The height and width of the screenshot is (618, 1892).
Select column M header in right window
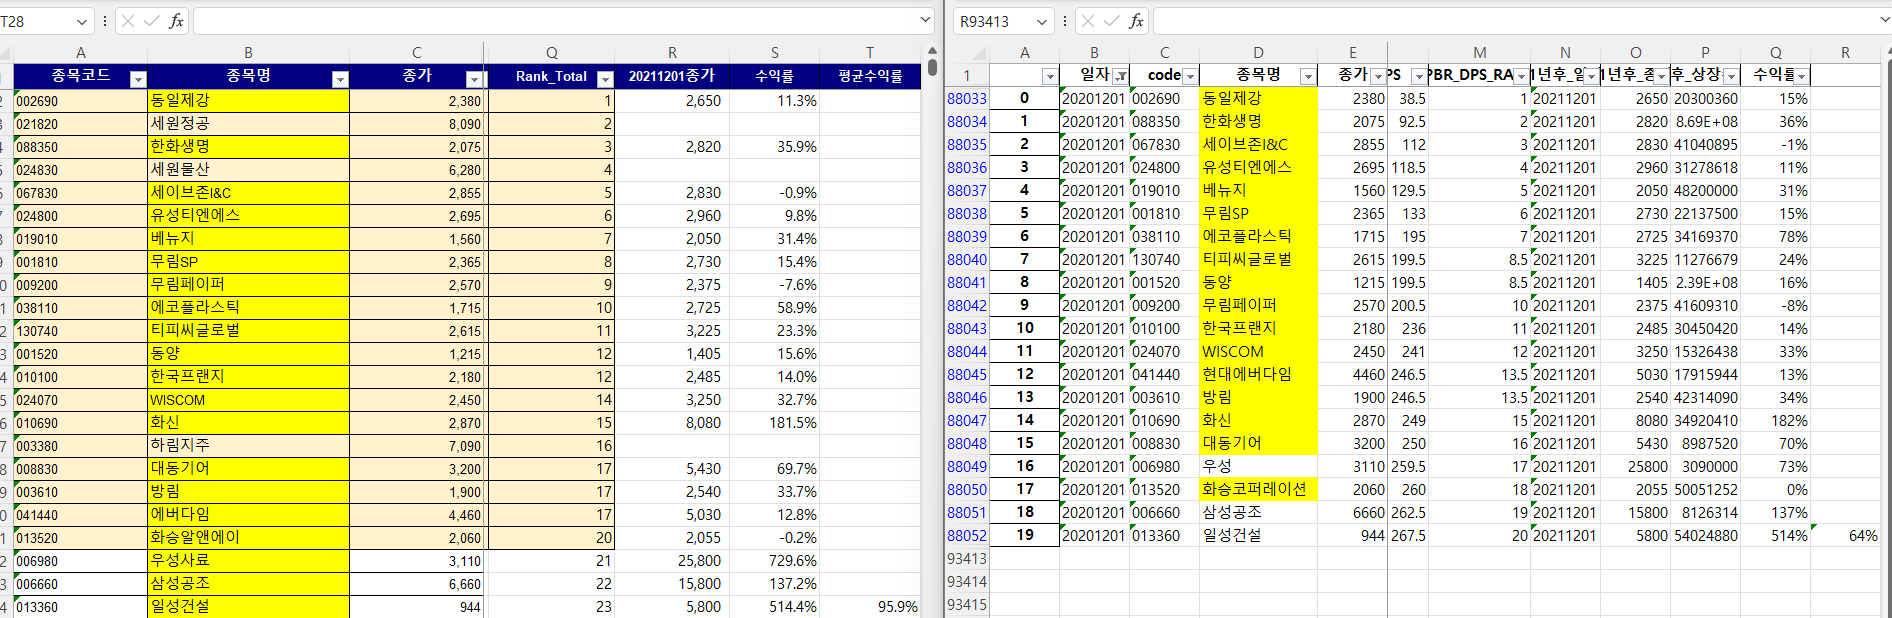pos(1479,53)
